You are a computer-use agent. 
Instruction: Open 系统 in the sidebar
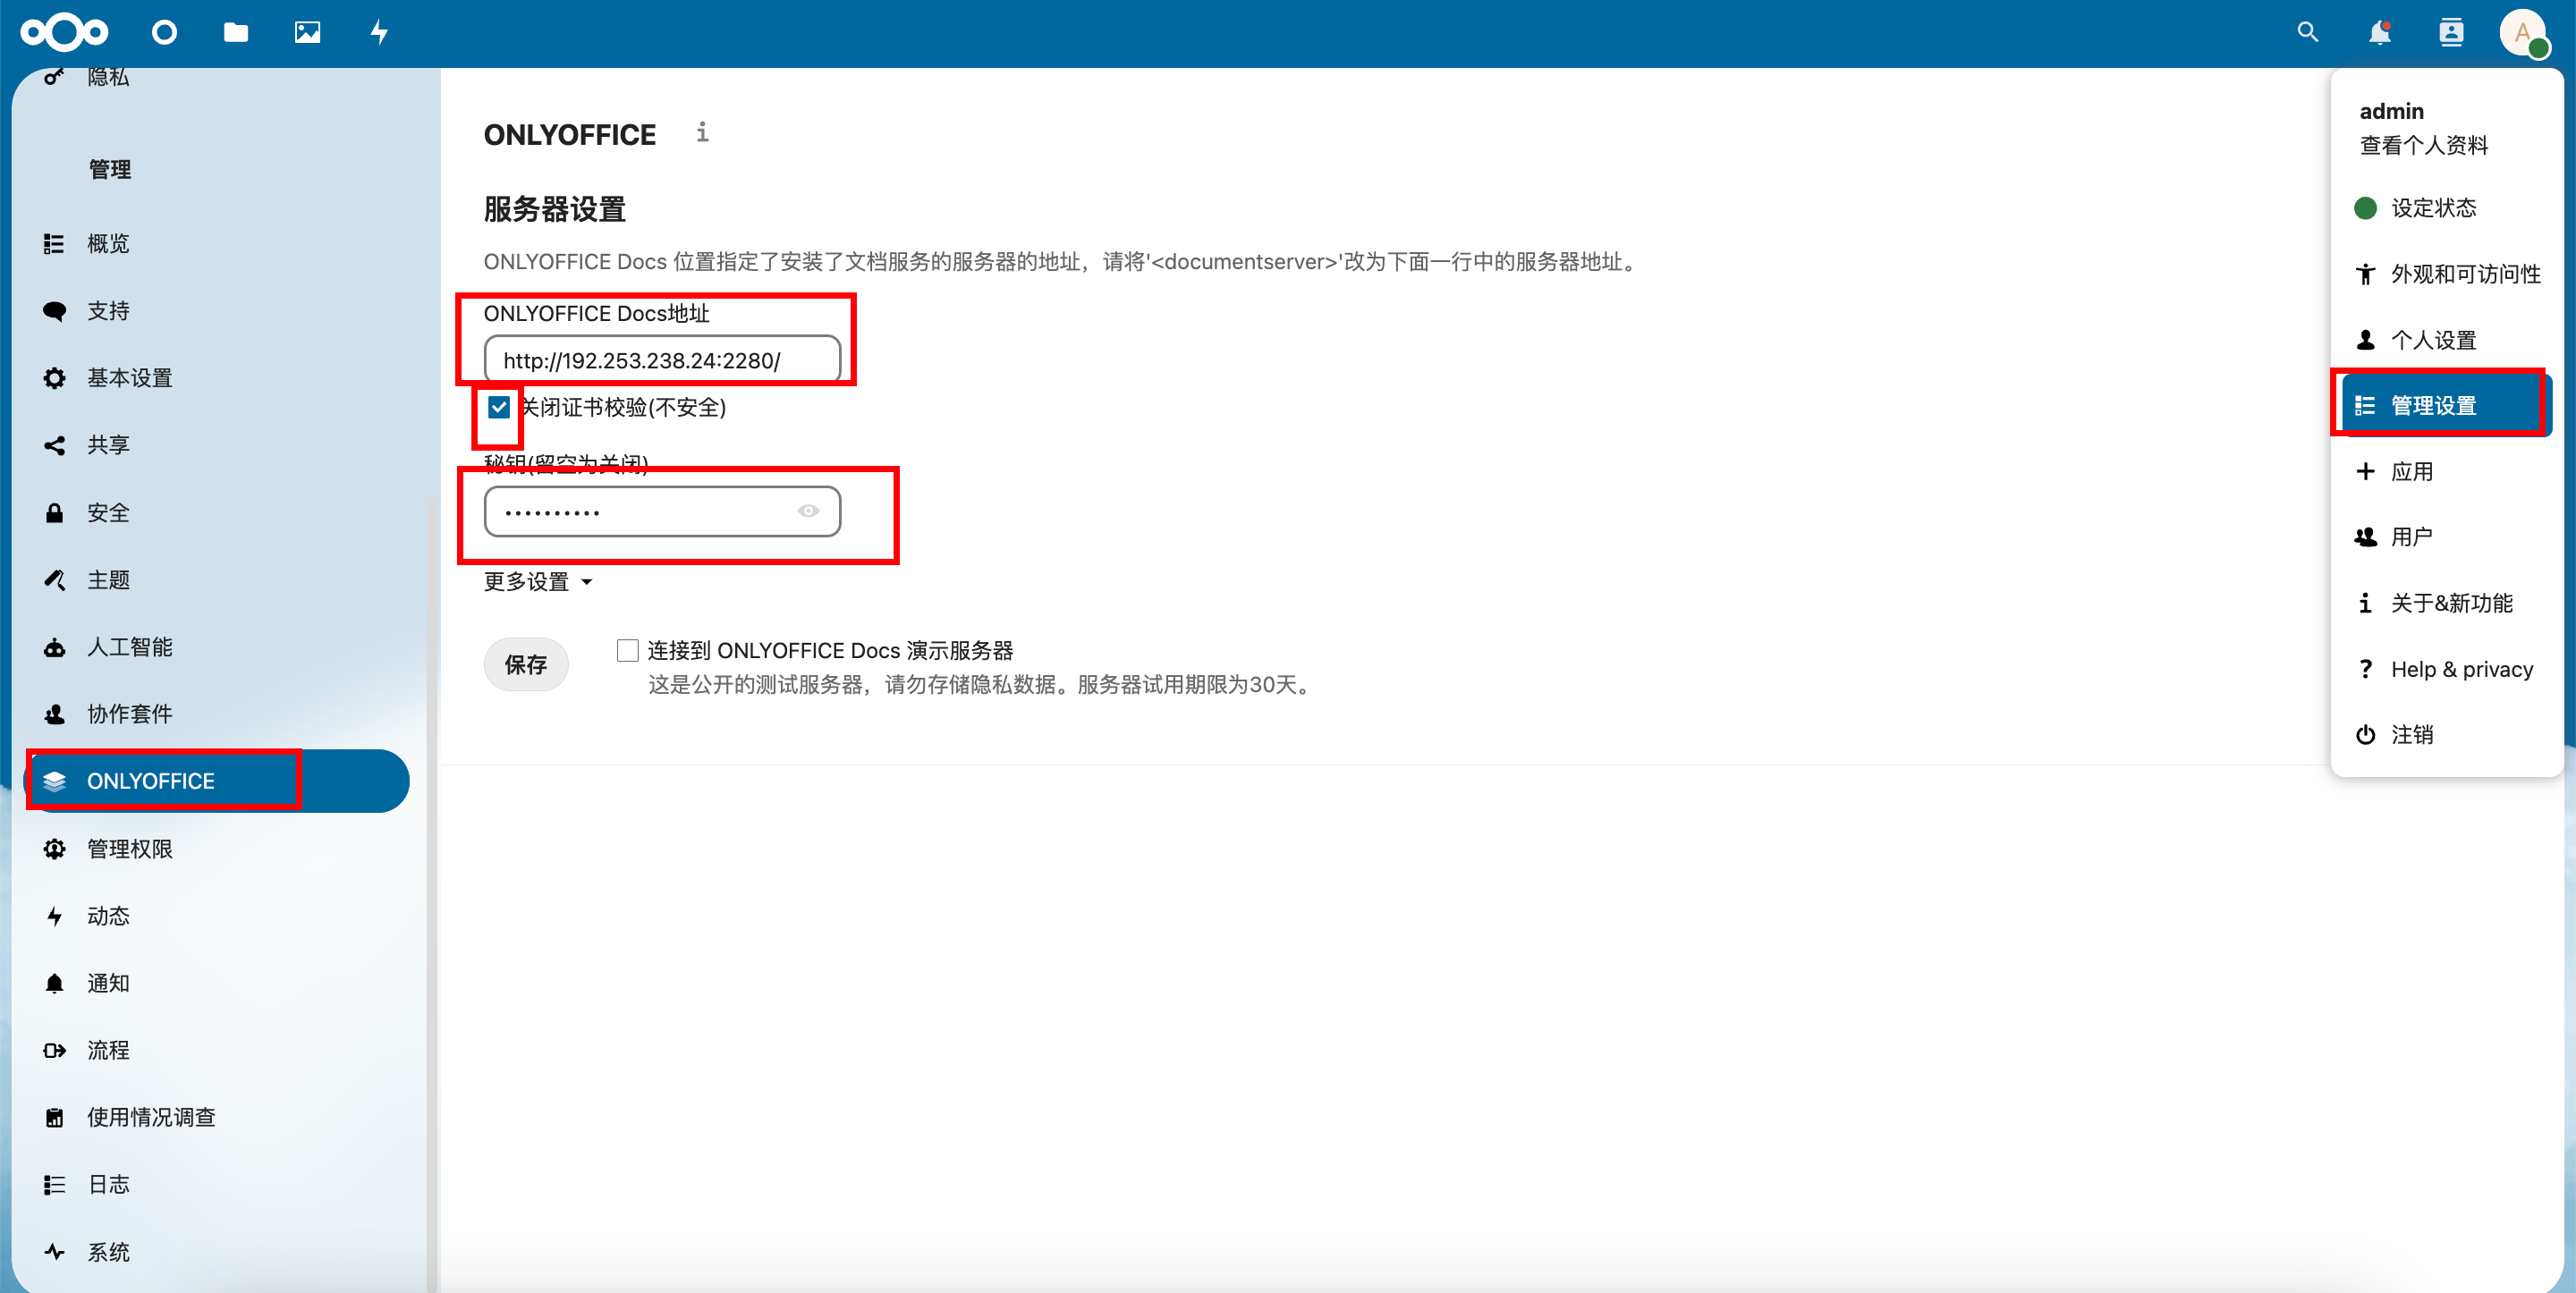coord(216,1252)
